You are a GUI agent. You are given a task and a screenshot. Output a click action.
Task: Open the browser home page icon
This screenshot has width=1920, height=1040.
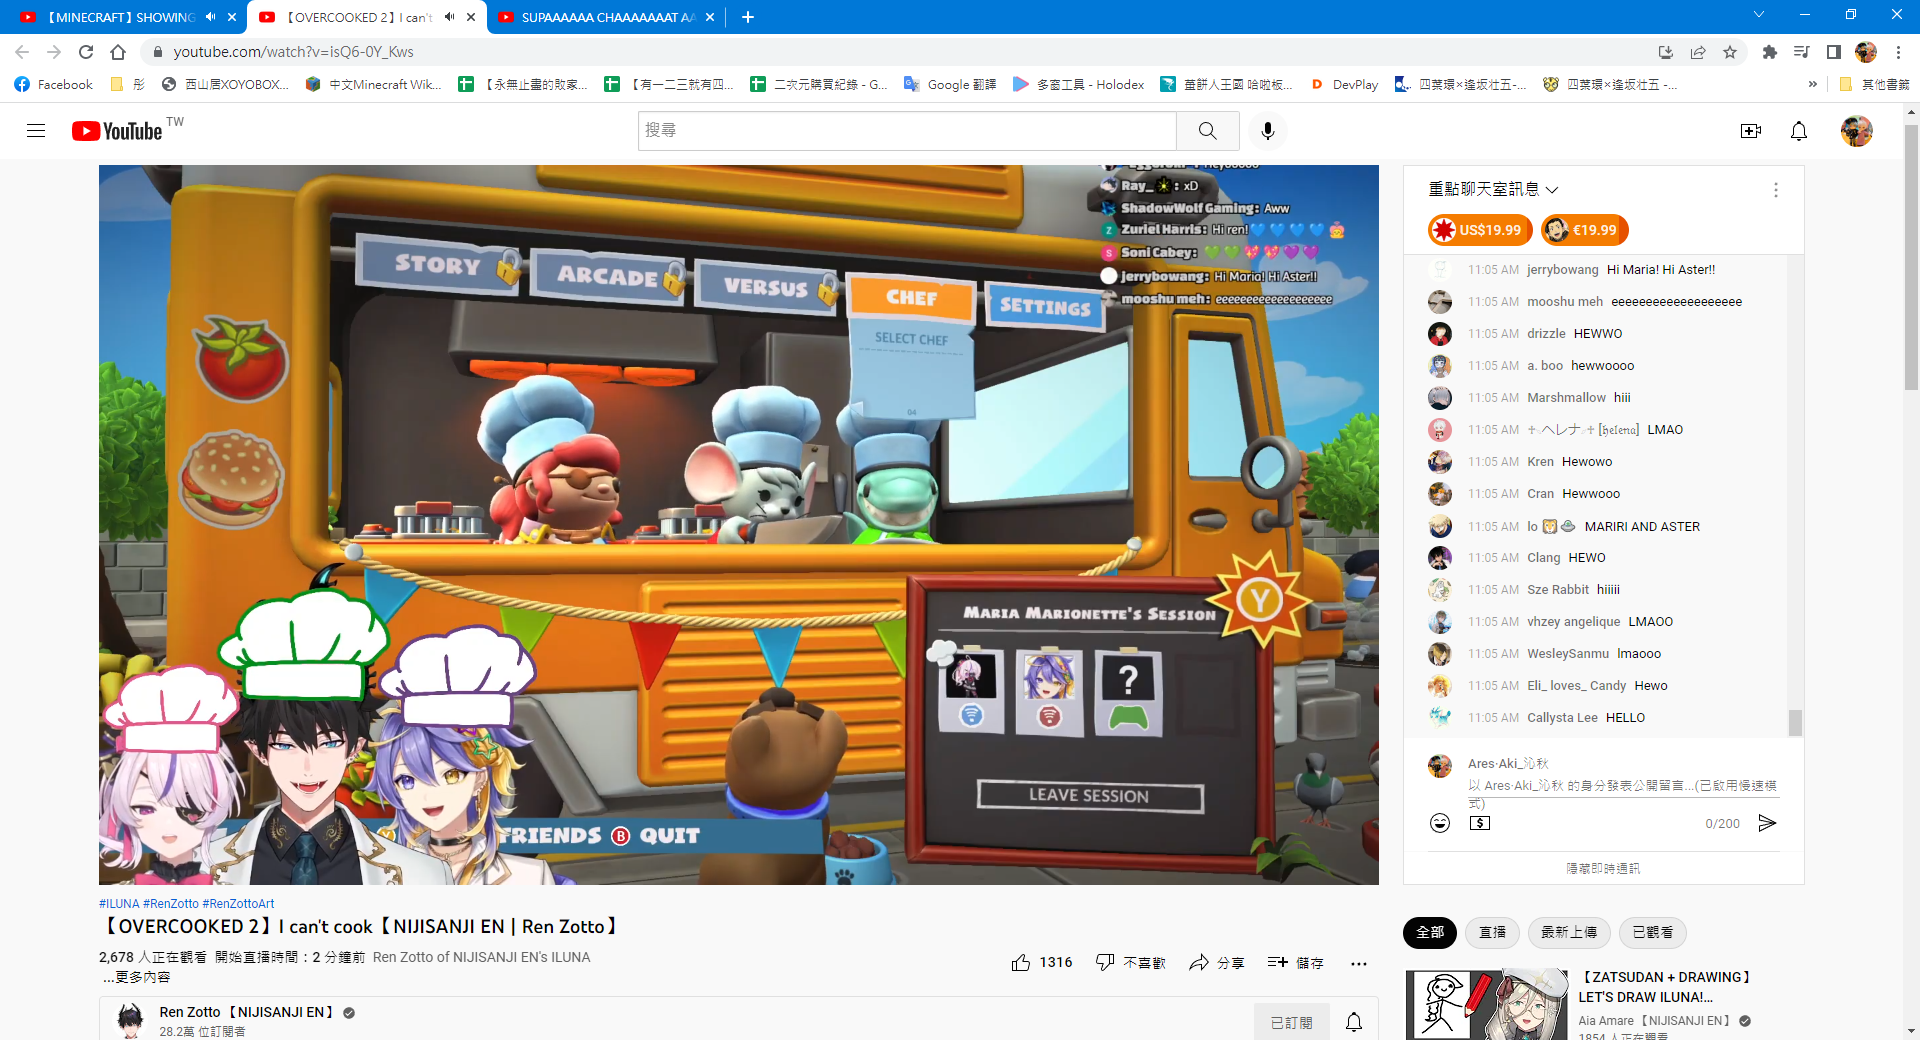pyautogui.click(x=118, y=52)
